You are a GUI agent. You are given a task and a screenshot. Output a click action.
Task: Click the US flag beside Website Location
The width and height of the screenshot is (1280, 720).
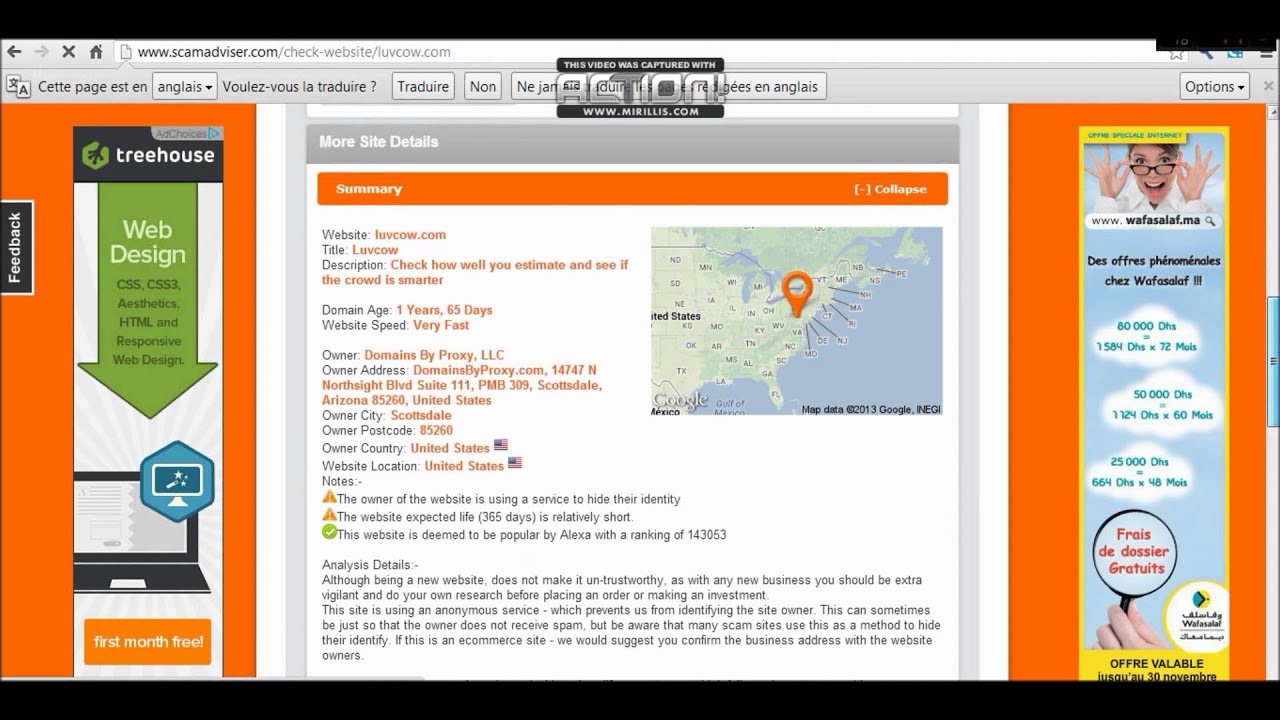[x=515, y=463]
